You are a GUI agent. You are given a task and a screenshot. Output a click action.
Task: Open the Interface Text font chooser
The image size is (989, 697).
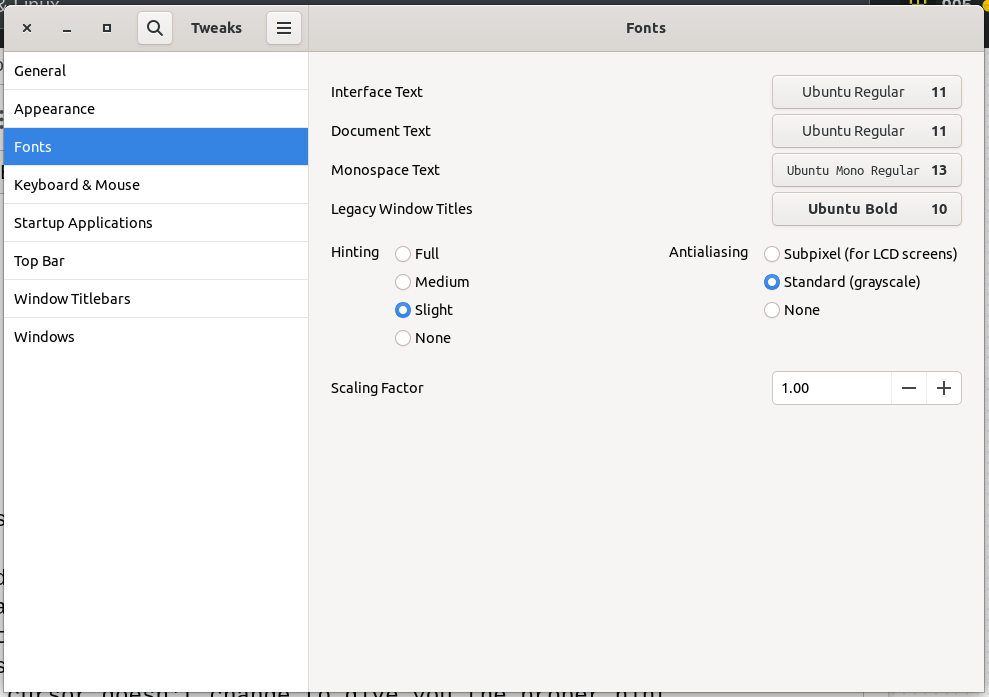tap(866, 92)
